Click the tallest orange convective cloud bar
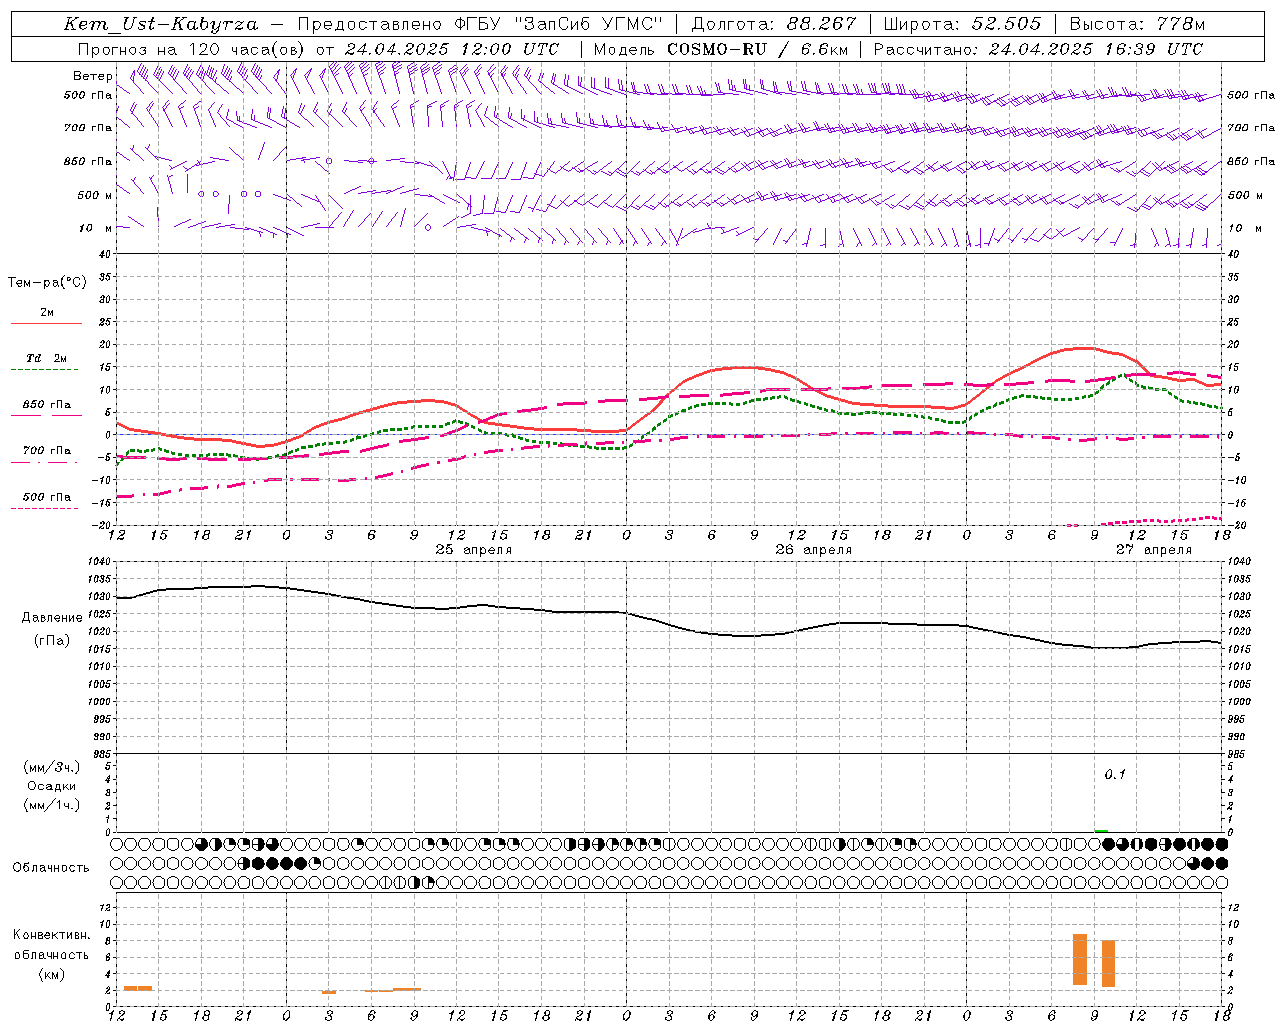The width and height of the screenshot is (1280, 1024). [x=1080, y=960]
